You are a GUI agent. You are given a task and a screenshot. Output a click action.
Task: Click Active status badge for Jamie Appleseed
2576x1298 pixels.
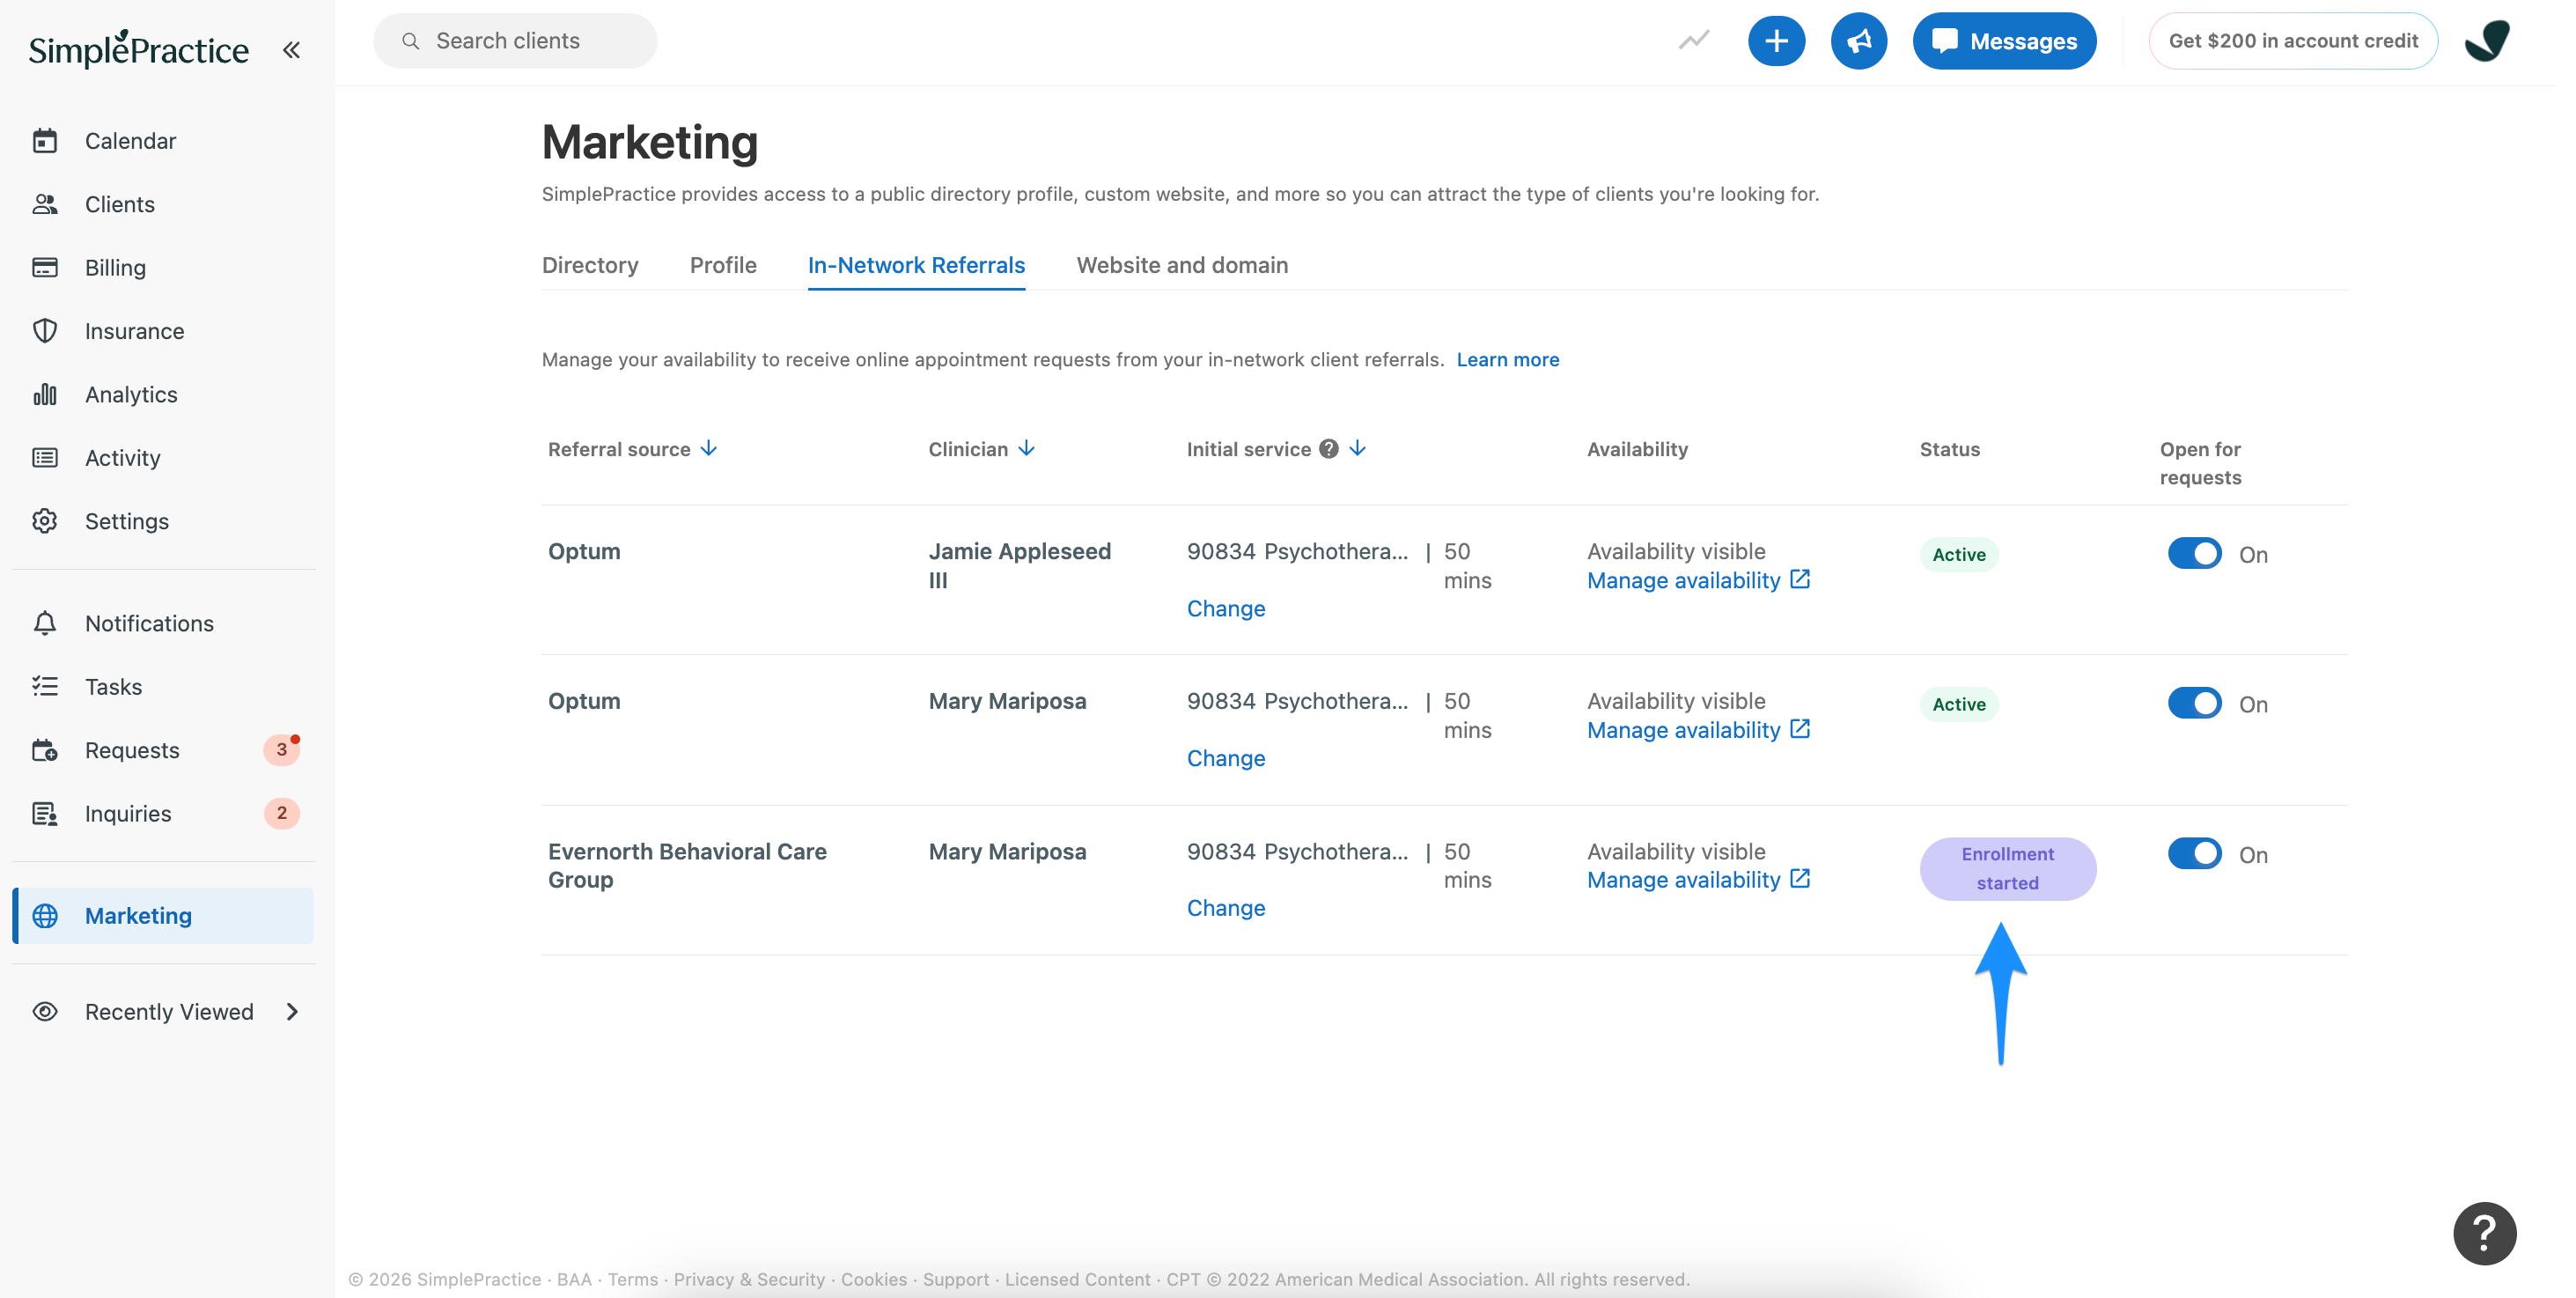pos(1958,554)
